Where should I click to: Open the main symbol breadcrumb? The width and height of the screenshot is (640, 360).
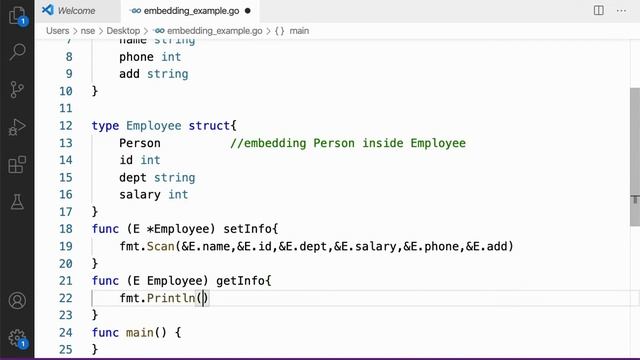pos(299,31)
